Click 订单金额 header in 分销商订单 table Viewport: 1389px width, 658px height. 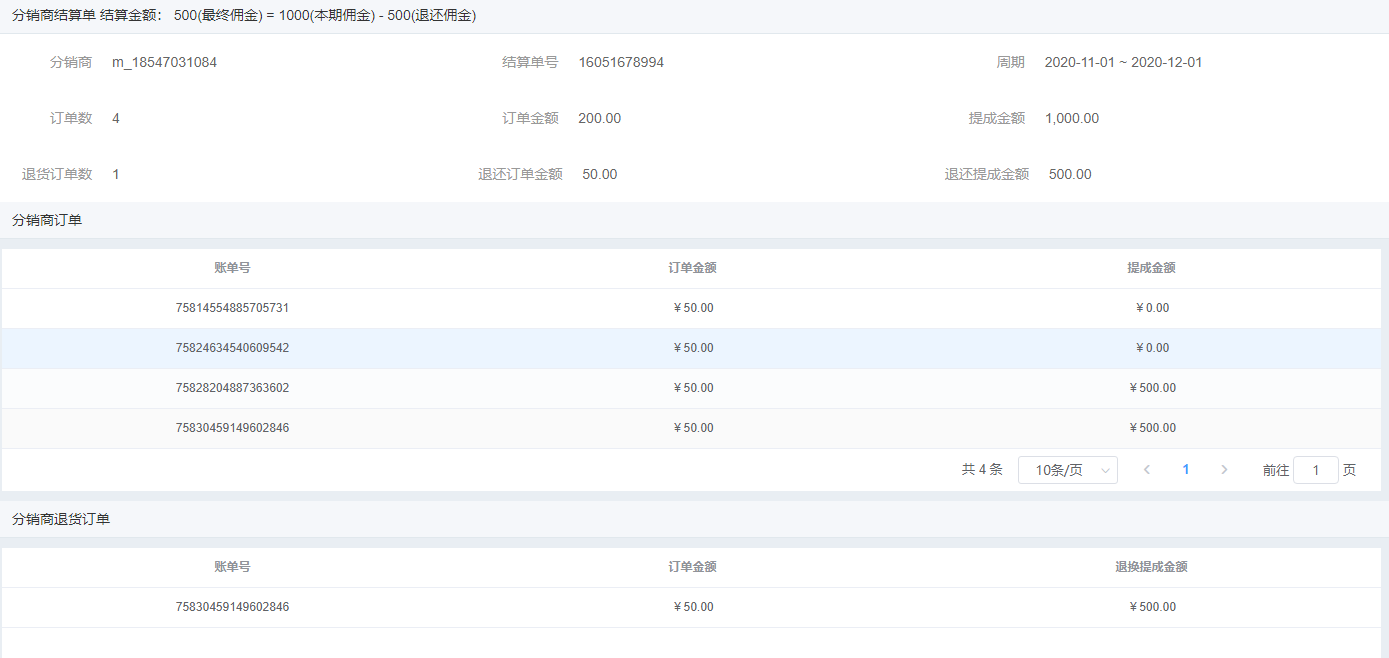pyautogui.click(x=693, y=268)
